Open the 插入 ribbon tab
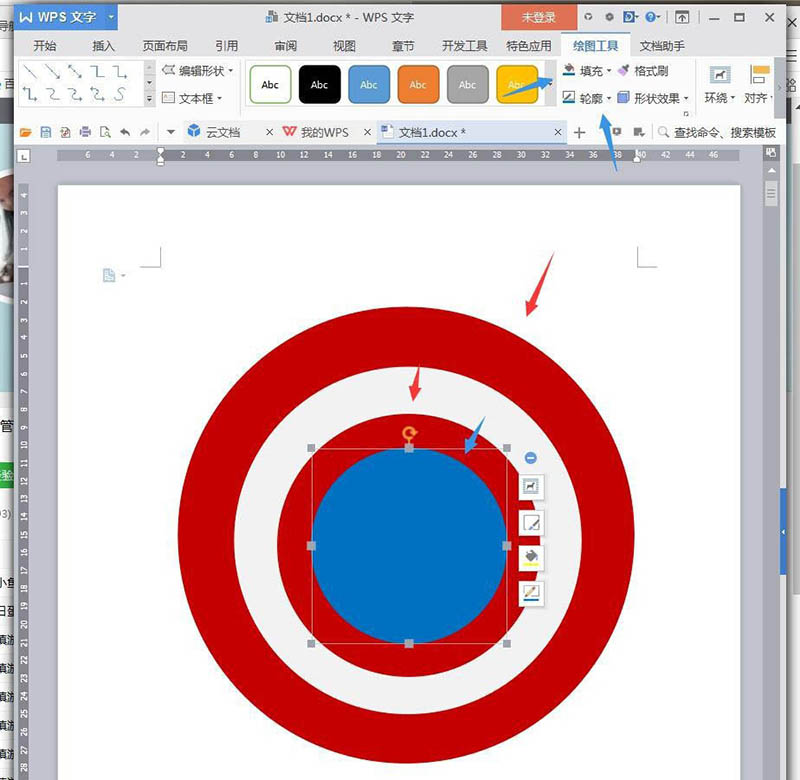The image size is (800, 780). coord(104,46)
